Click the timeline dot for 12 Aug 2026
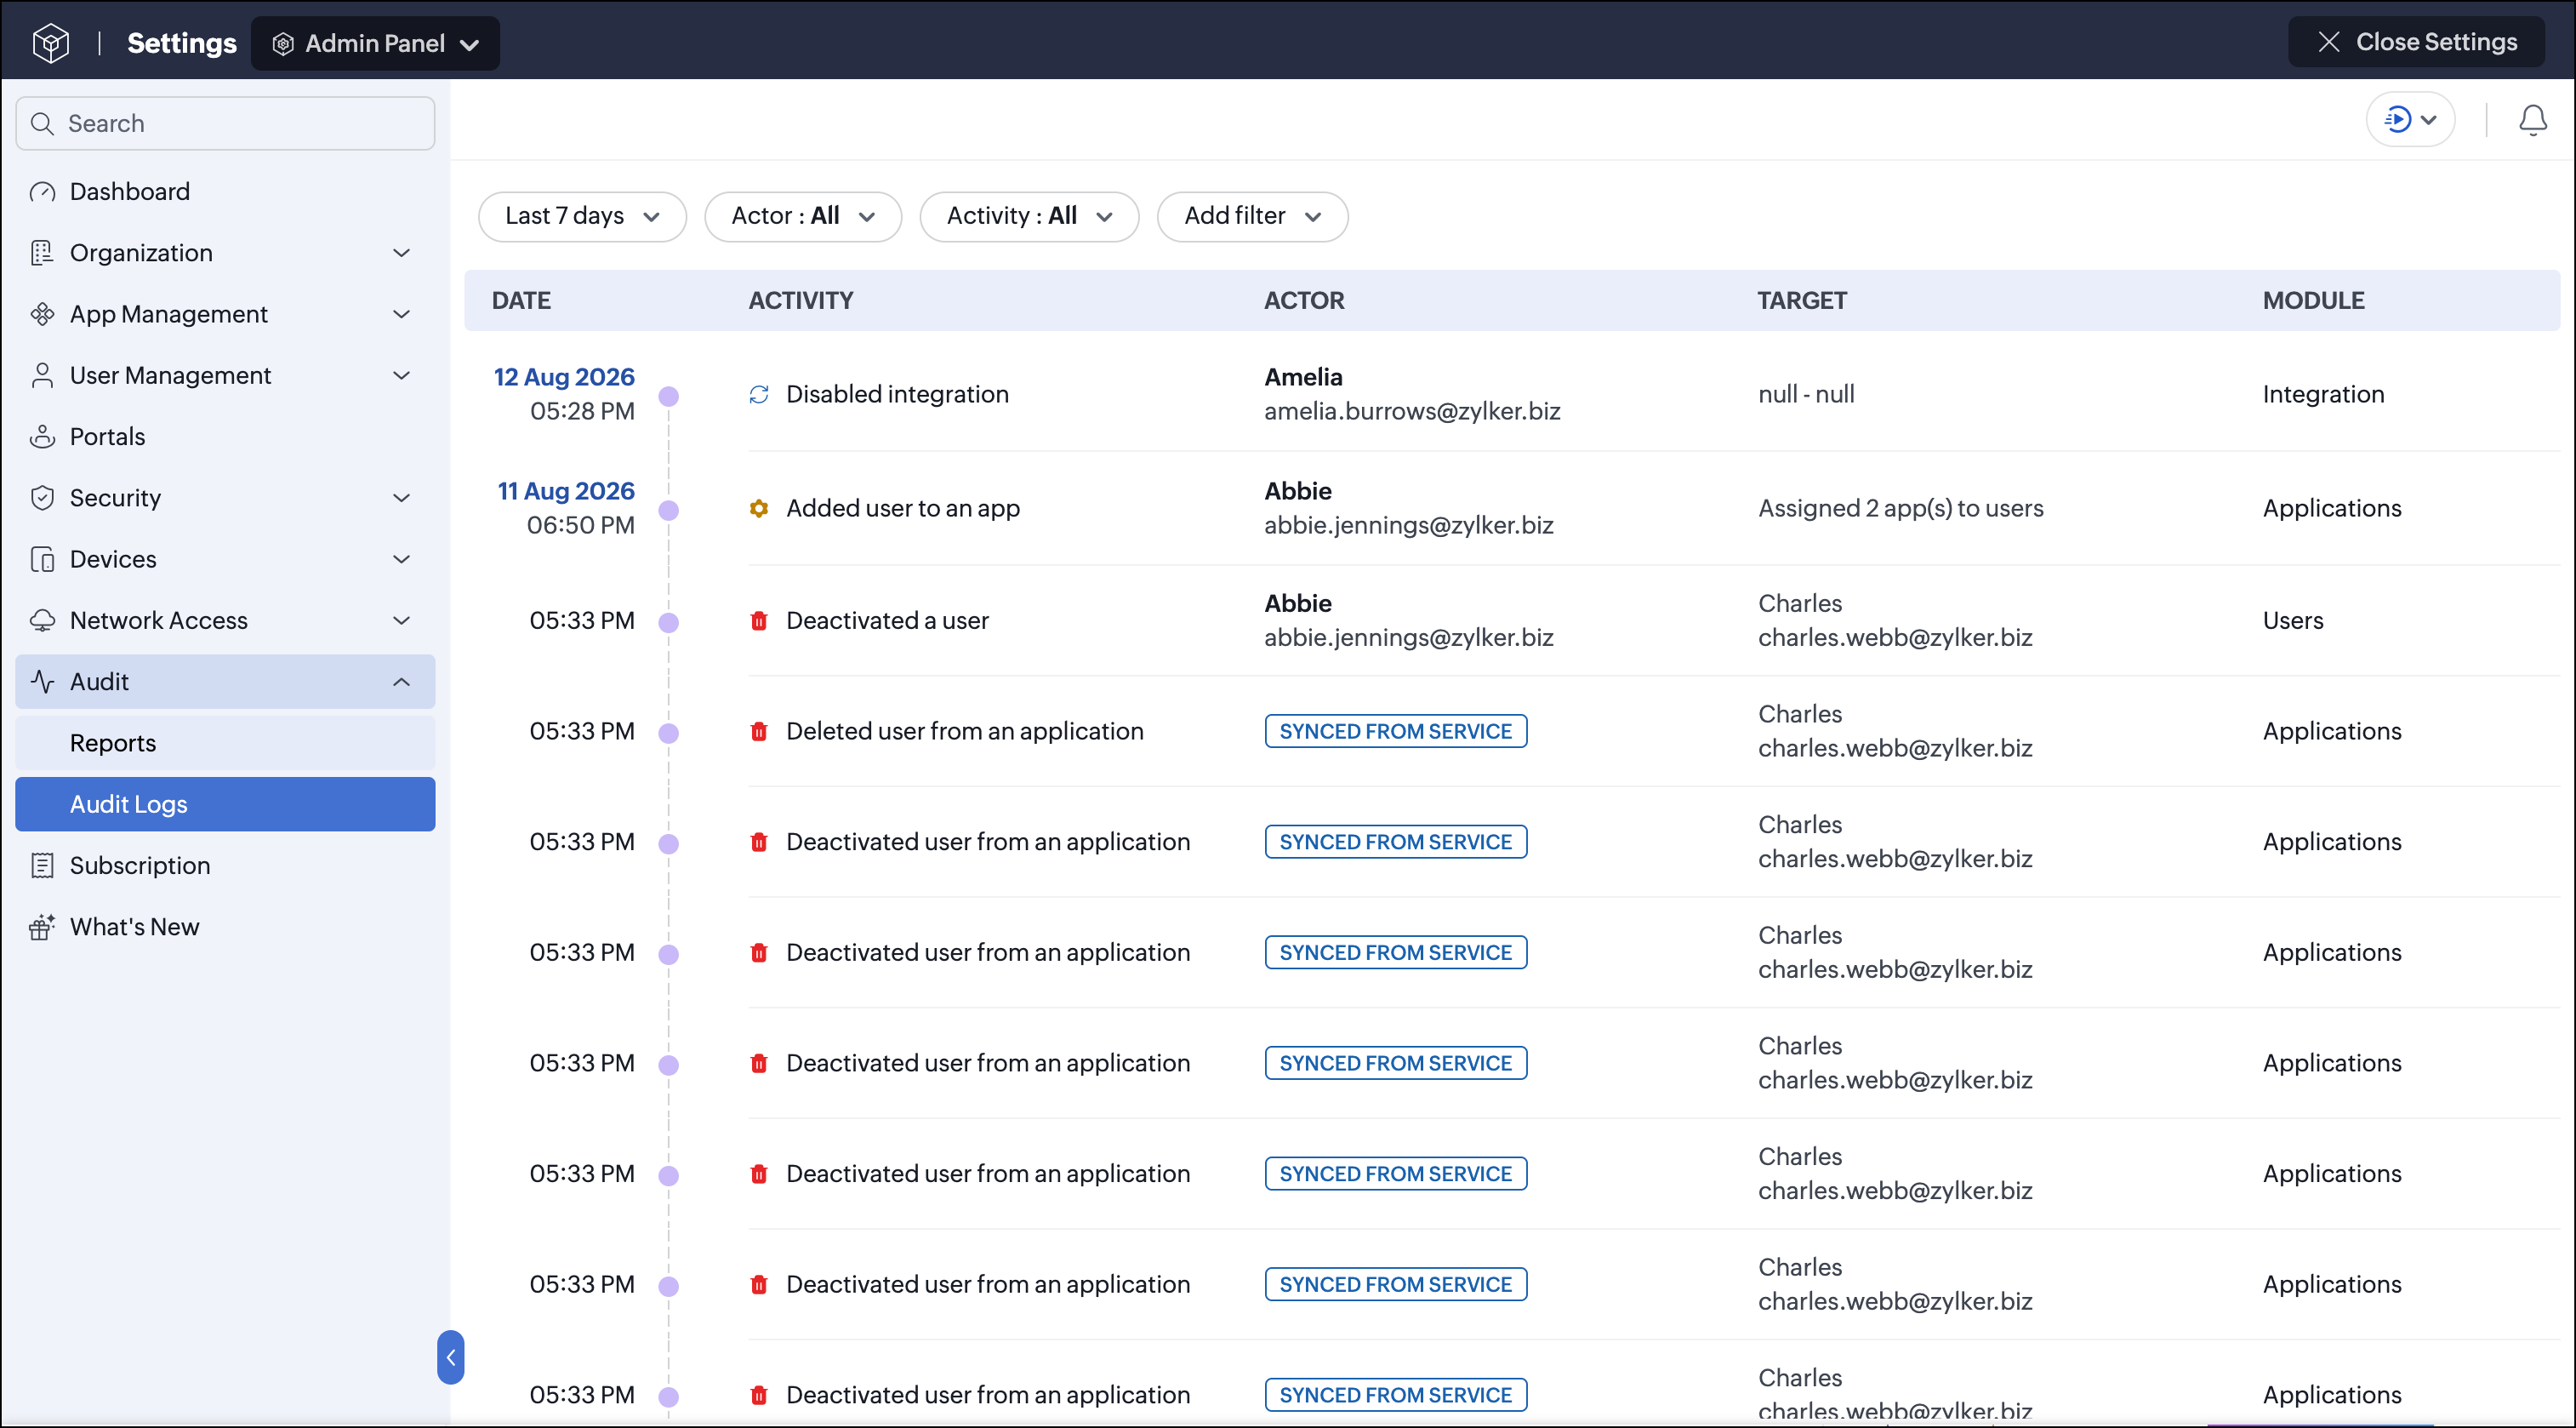The height and width of the screenshot is (1428, 2576). 669,397
